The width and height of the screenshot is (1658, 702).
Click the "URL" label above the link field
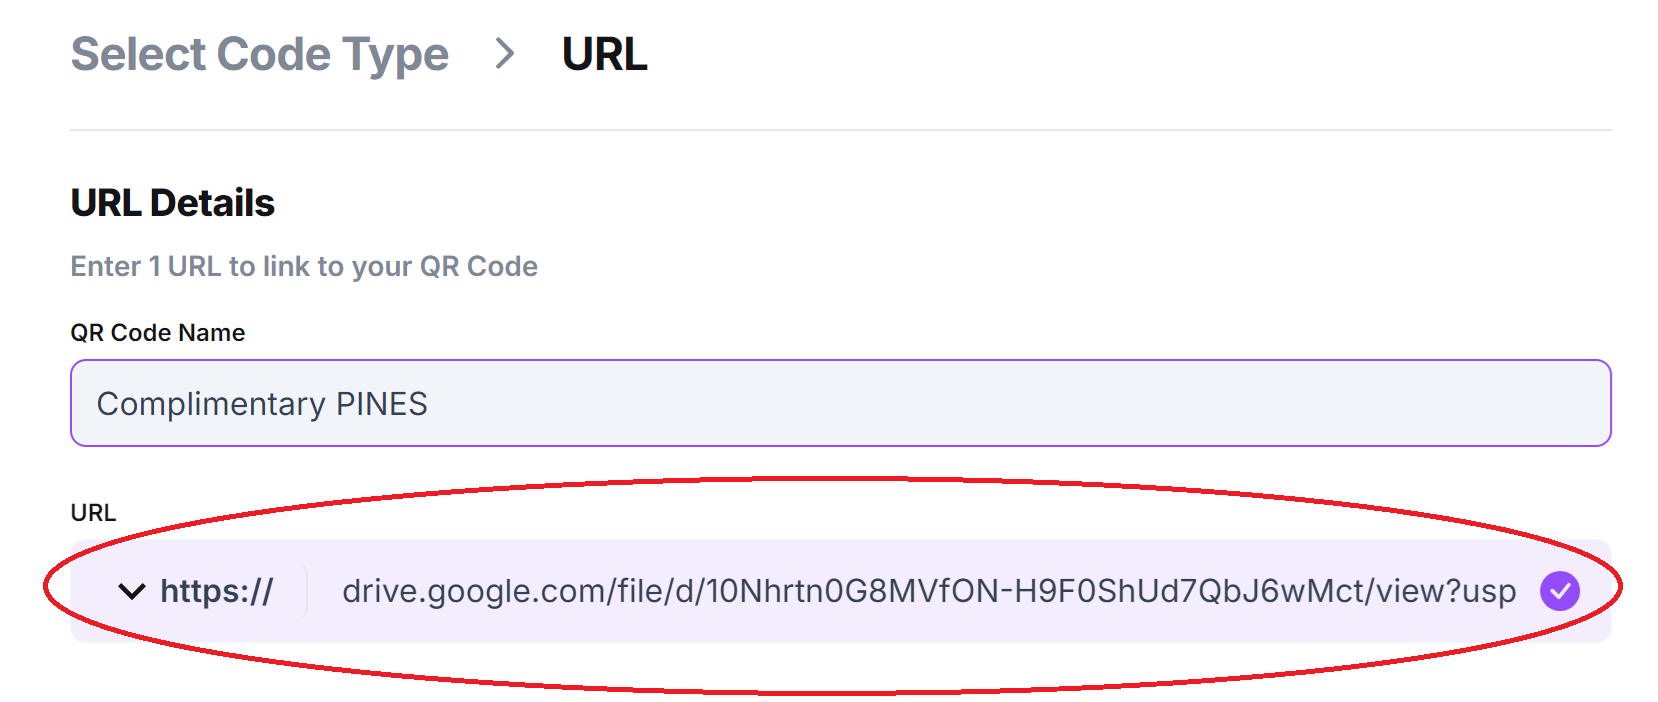click(93, 513)
